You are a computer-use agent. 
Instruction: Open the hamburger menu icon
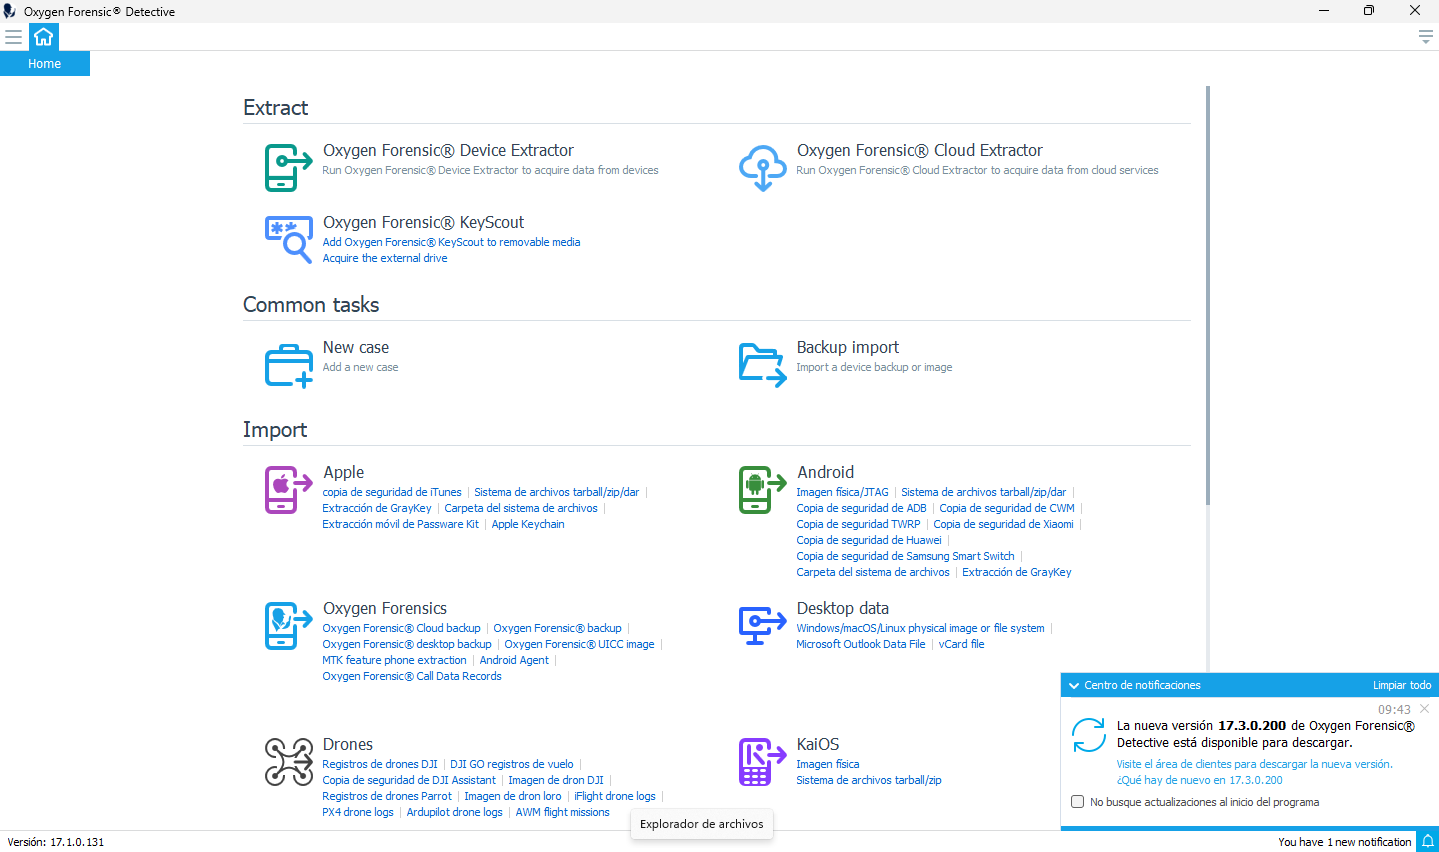point(13,37)
